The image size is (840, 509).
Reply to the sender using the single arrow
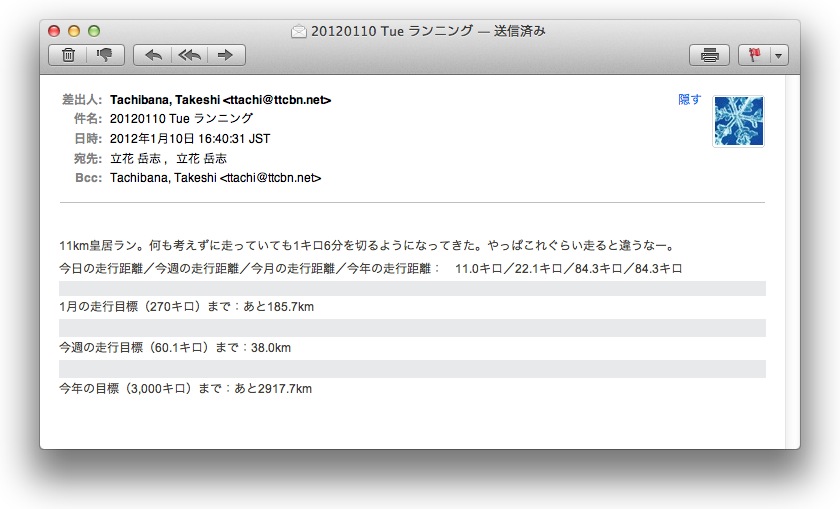pos(153,55)
